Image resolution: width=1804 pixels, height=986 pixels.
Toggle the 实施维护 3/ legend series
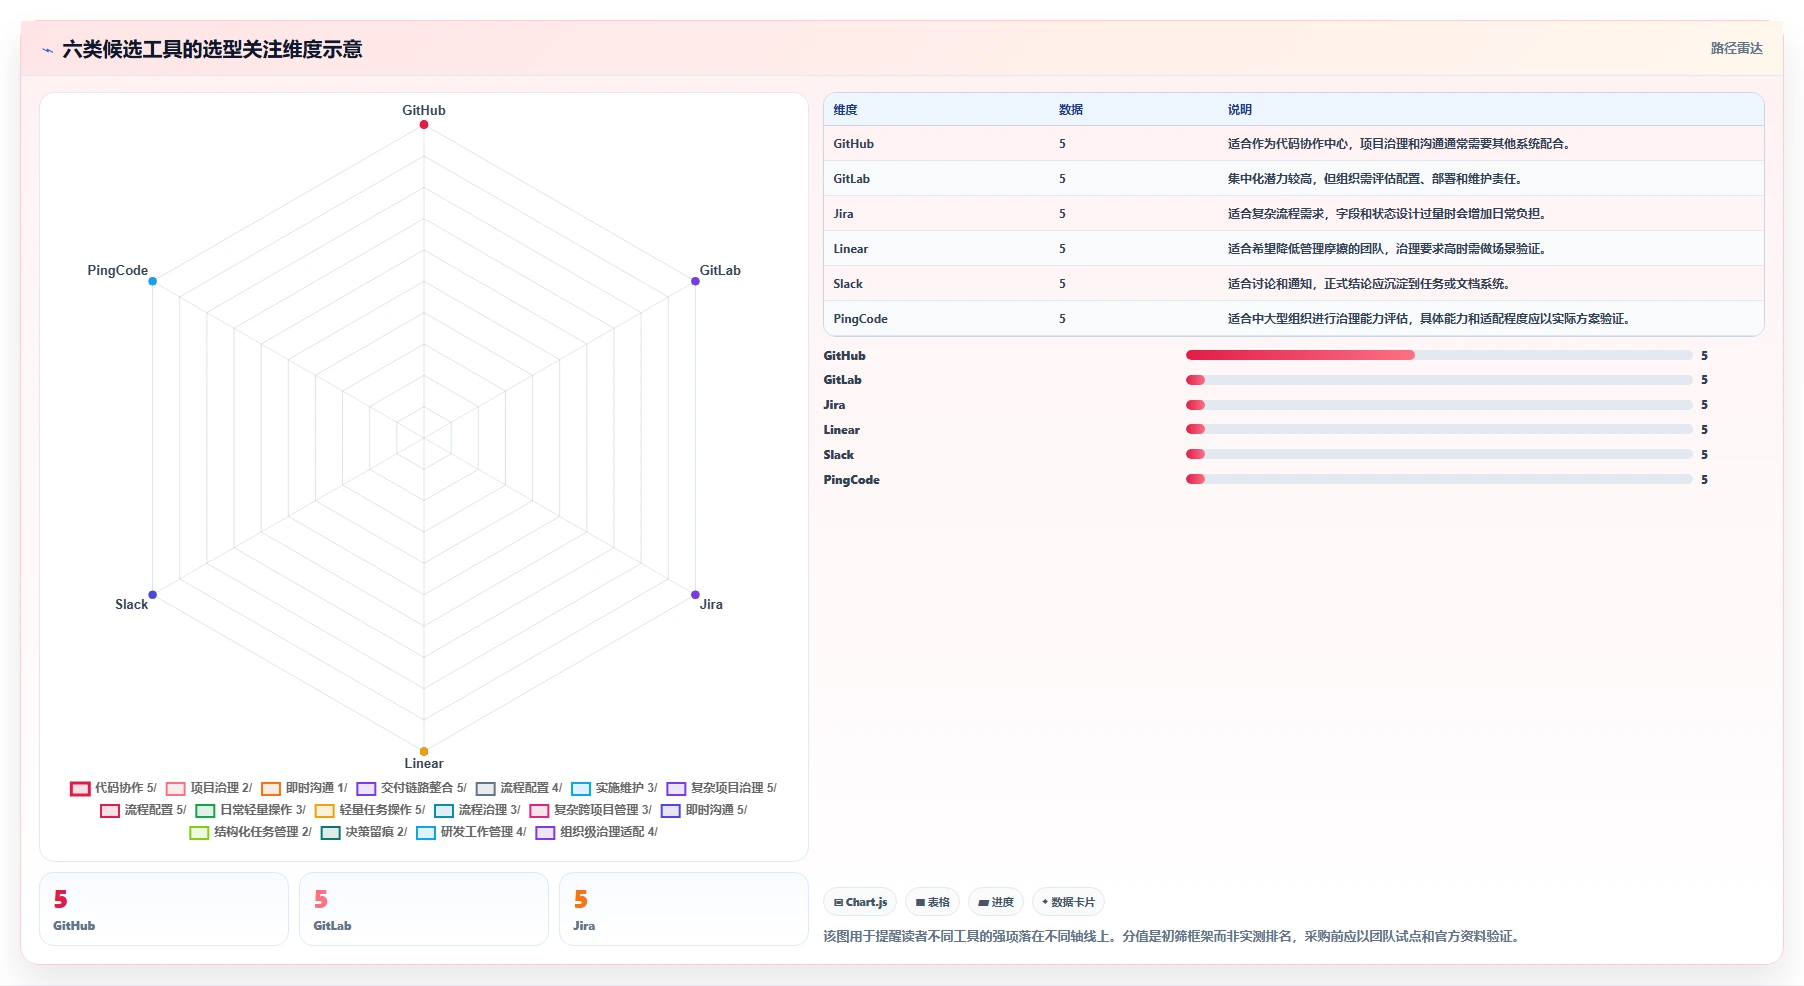click(614, 788)
